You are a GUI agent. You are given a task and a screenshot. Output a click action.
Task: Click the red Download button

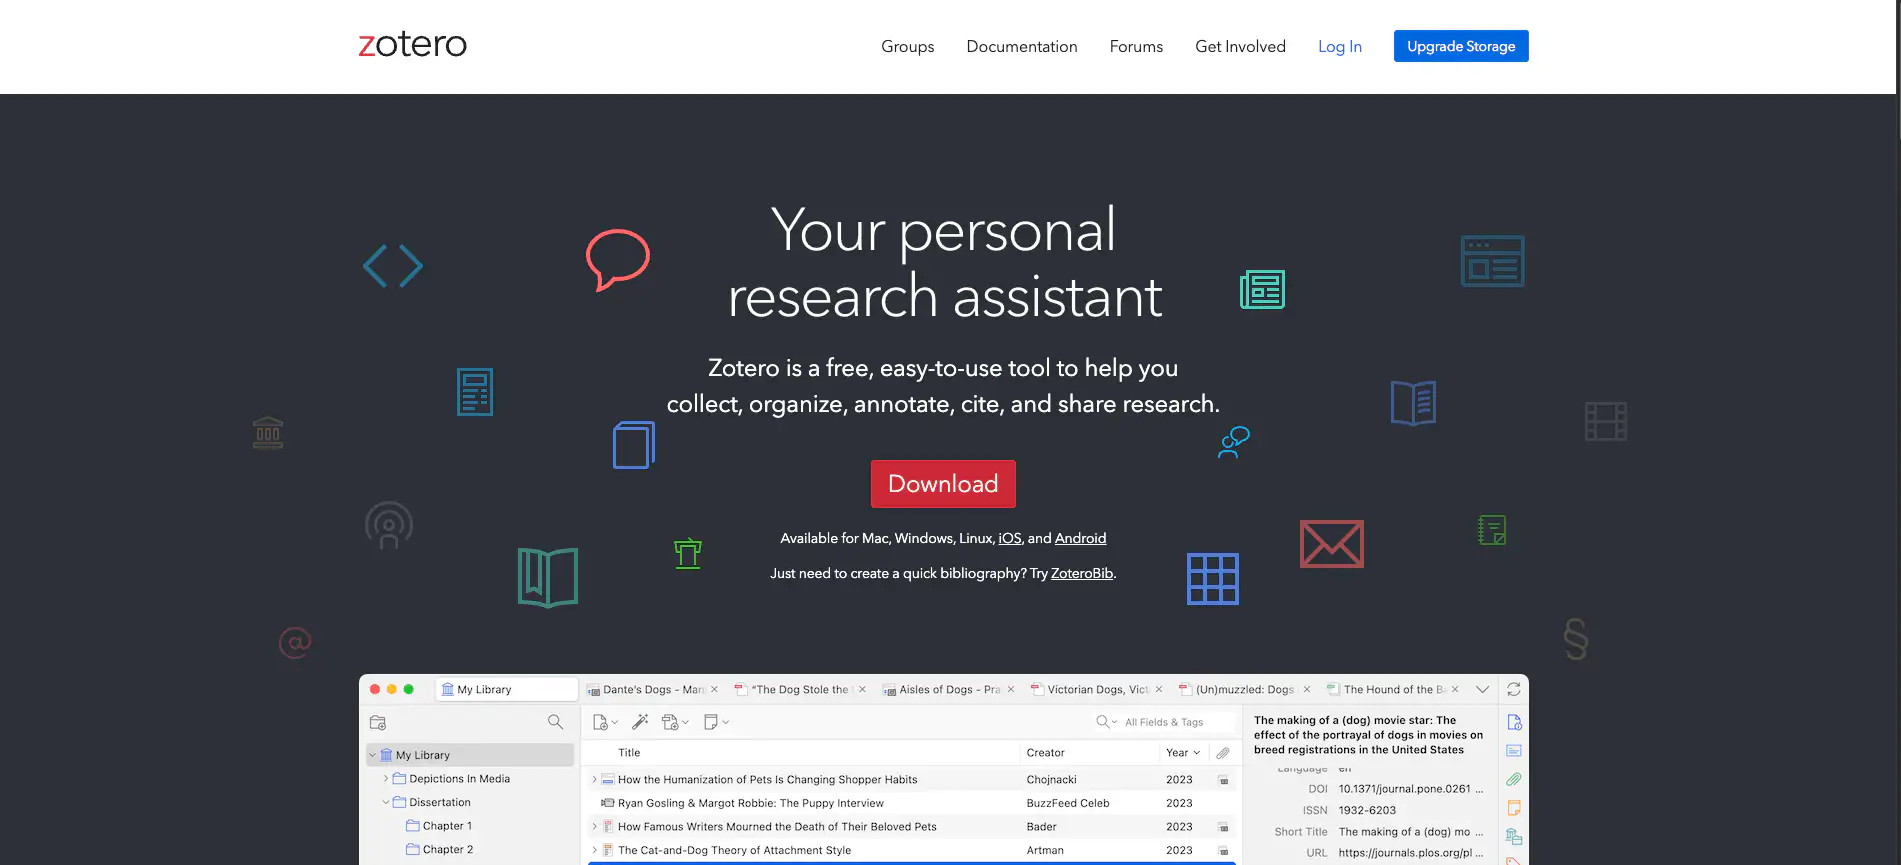tap(943, 484)
